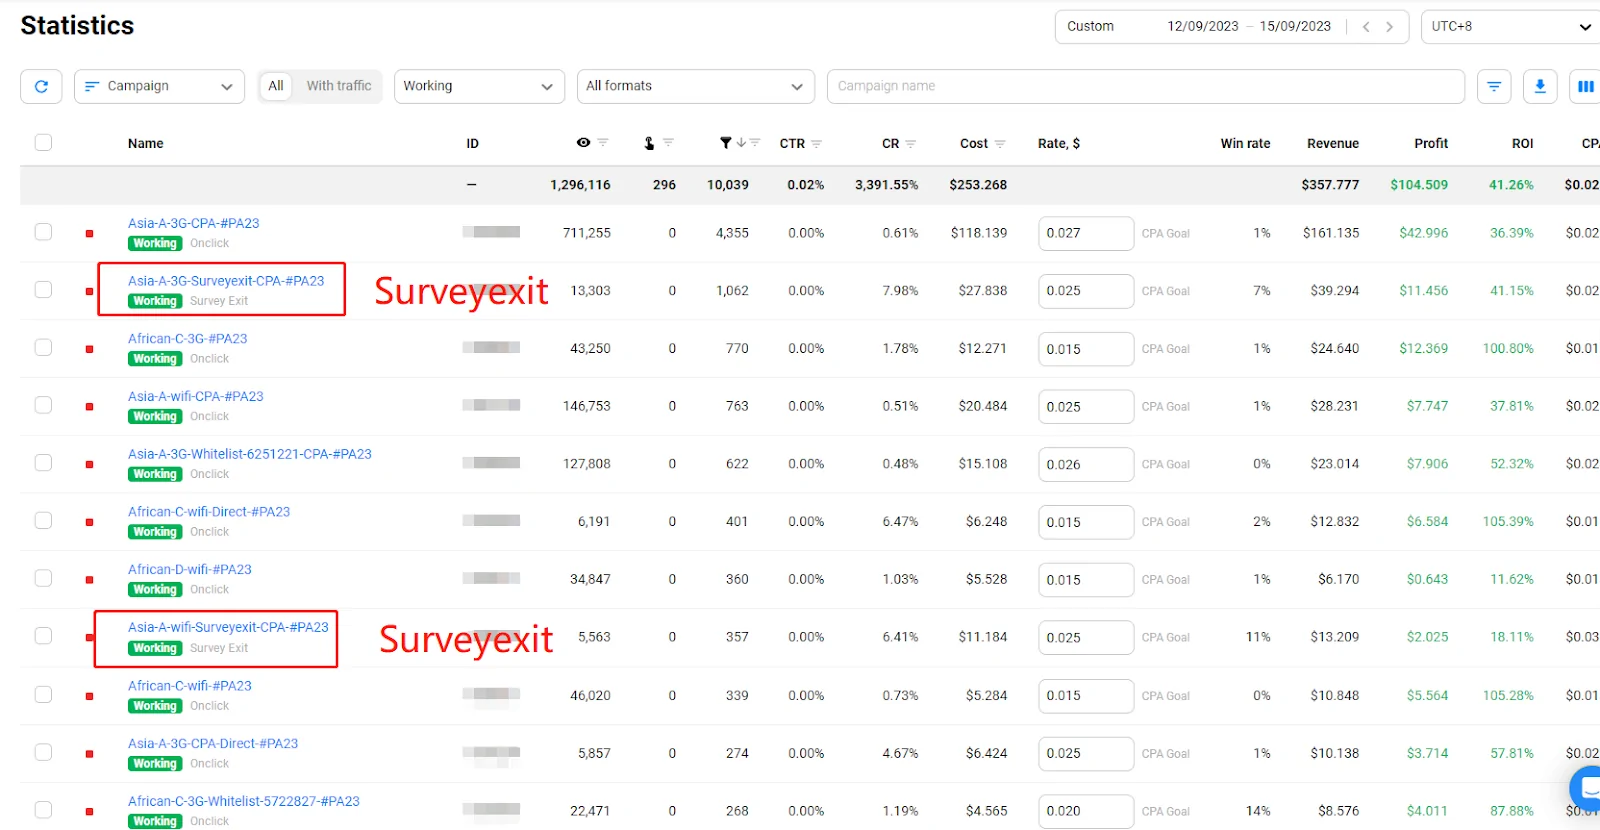The image size is (1600, 830).
Task: Click the Campaign name search field
Action: coord(1145,86)
